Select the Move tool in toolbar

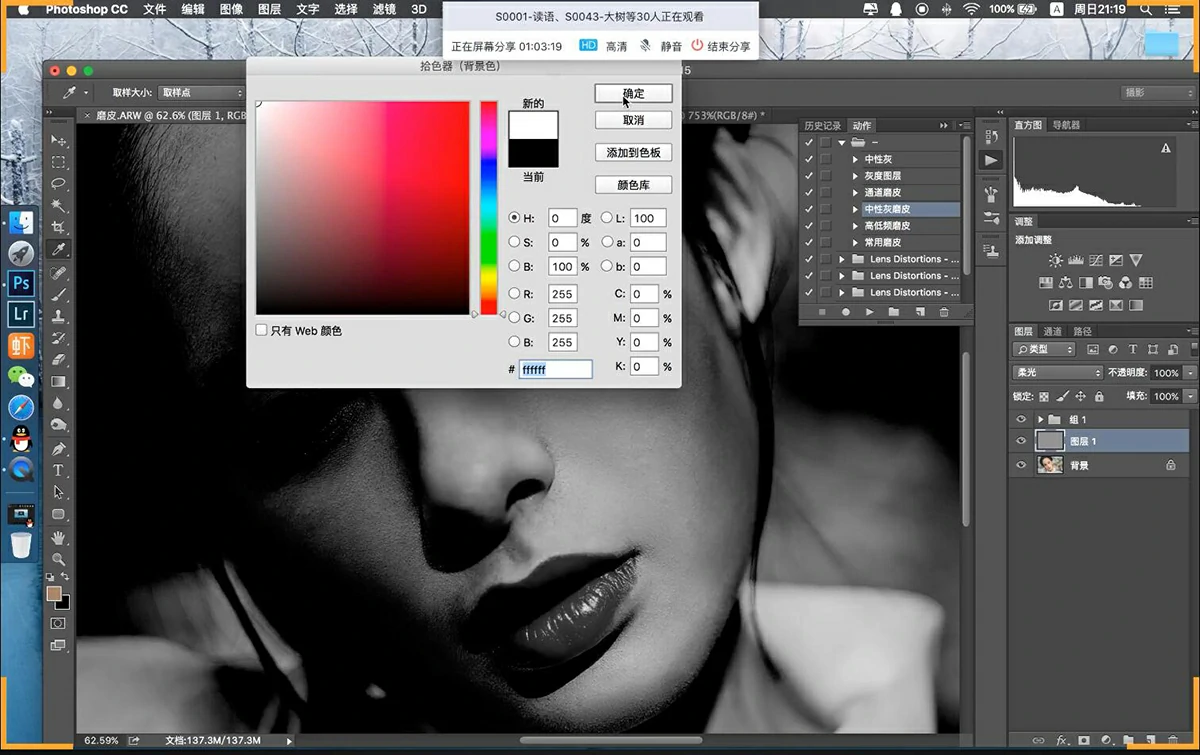pyautogui.click(x=58, y=141)
